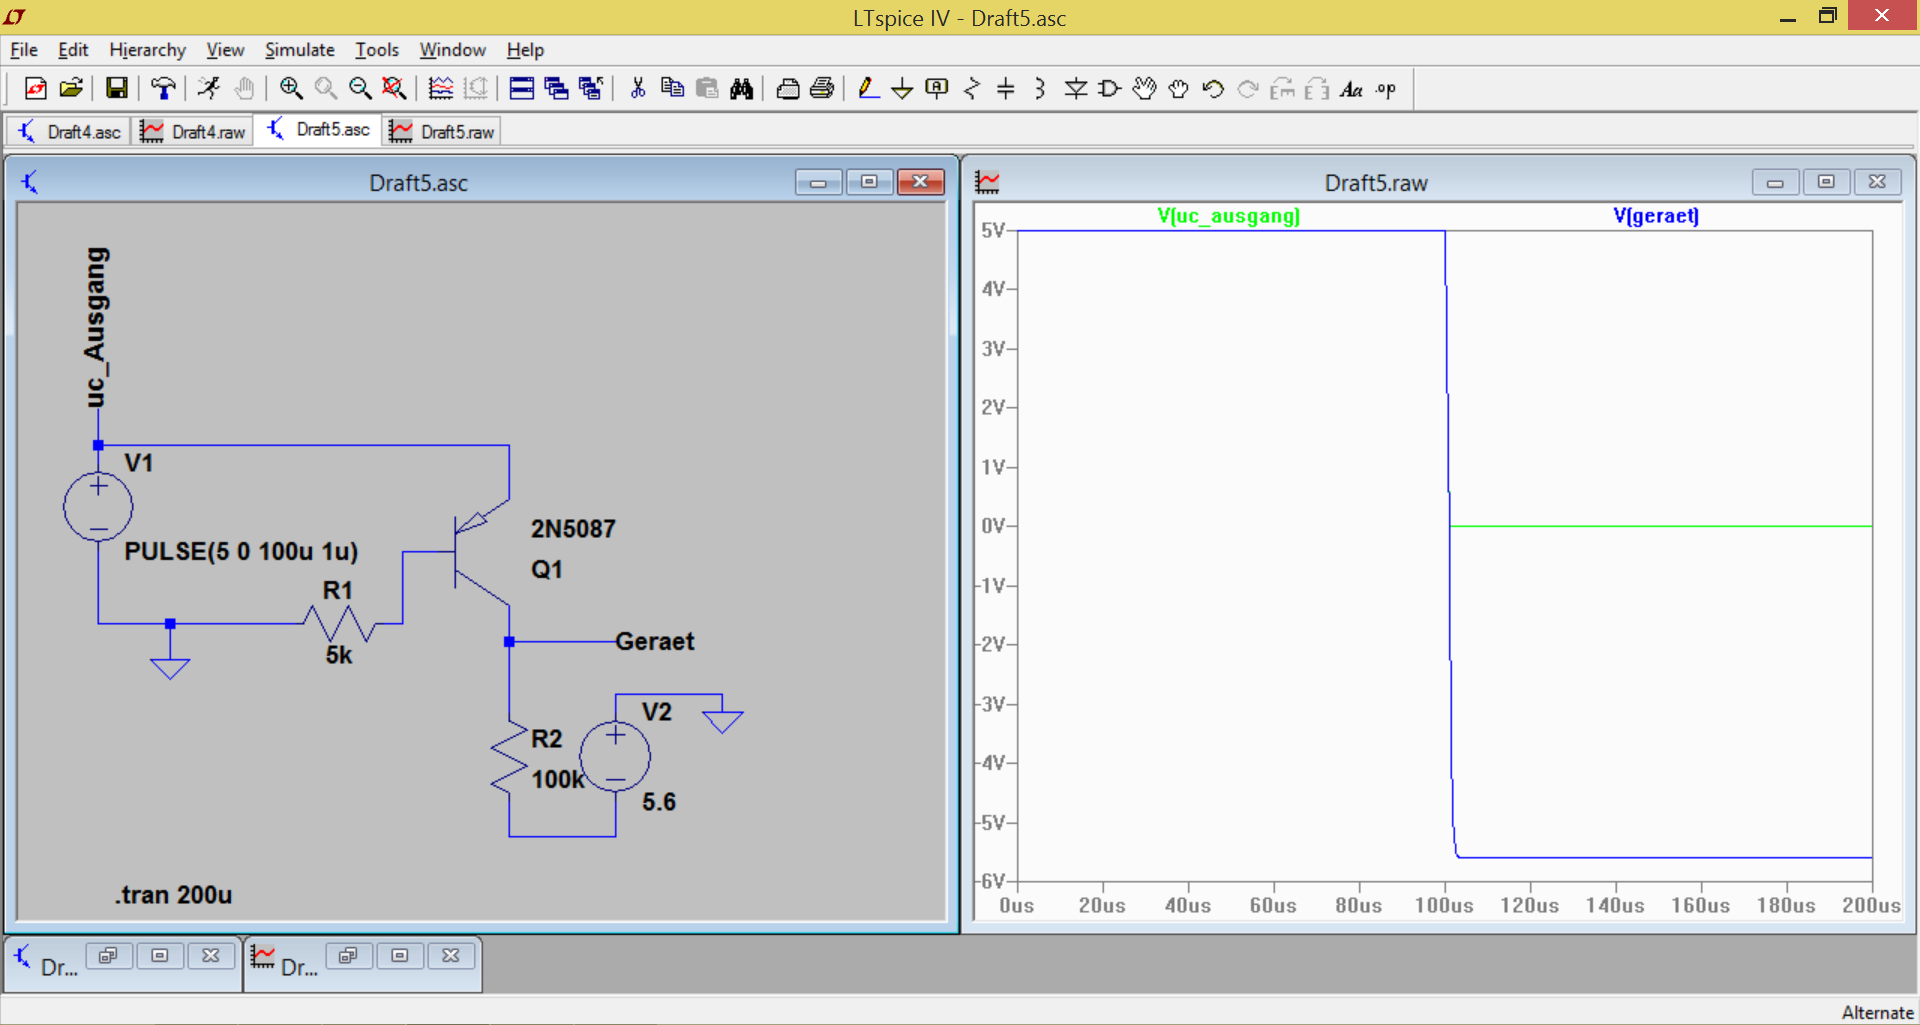
Task: Open the Simulate menu
Action: [x=299, y=50]
